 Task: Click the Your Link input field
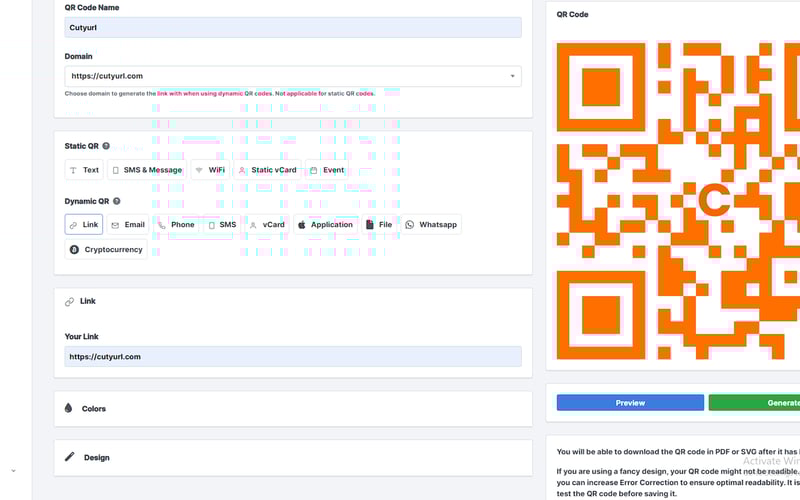[293, 357]
